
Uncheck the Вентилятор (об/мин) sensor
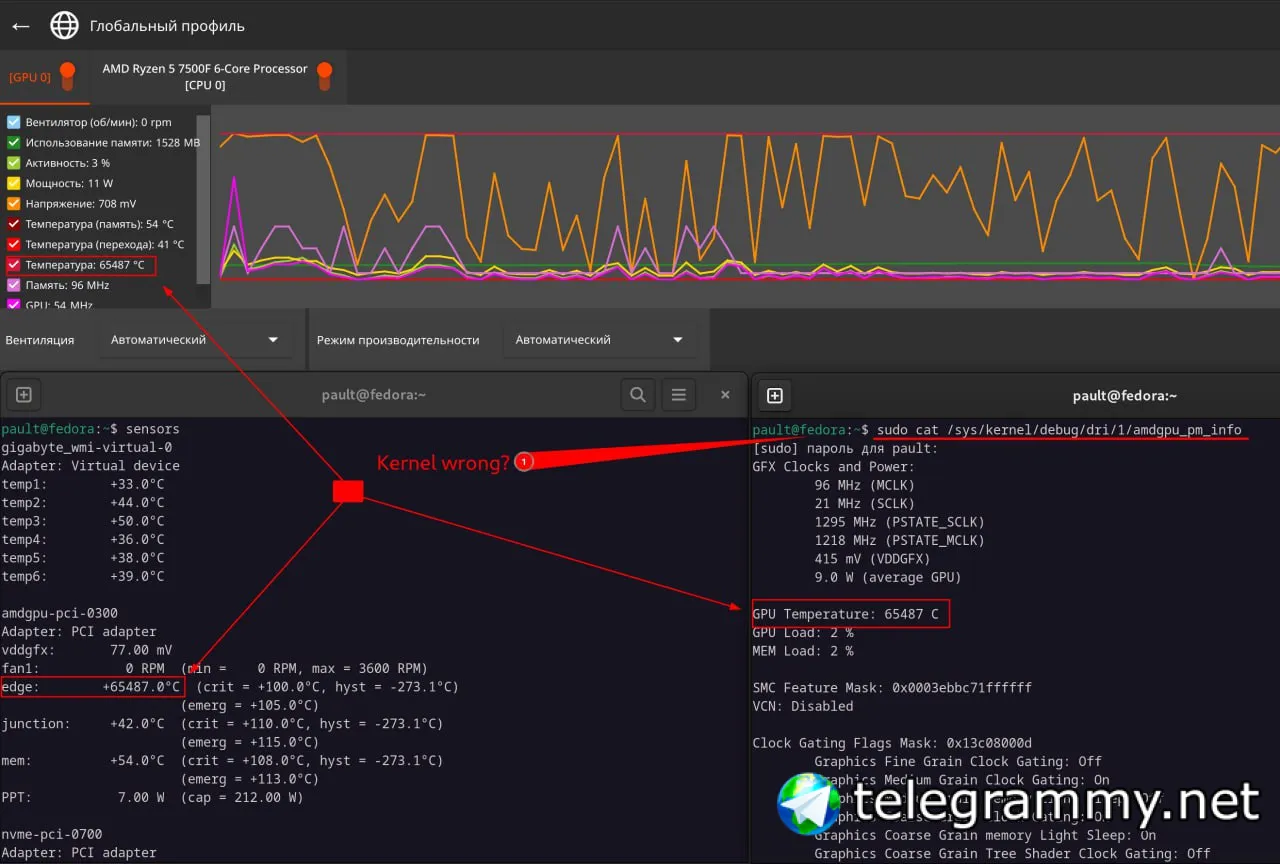point(14,122)
